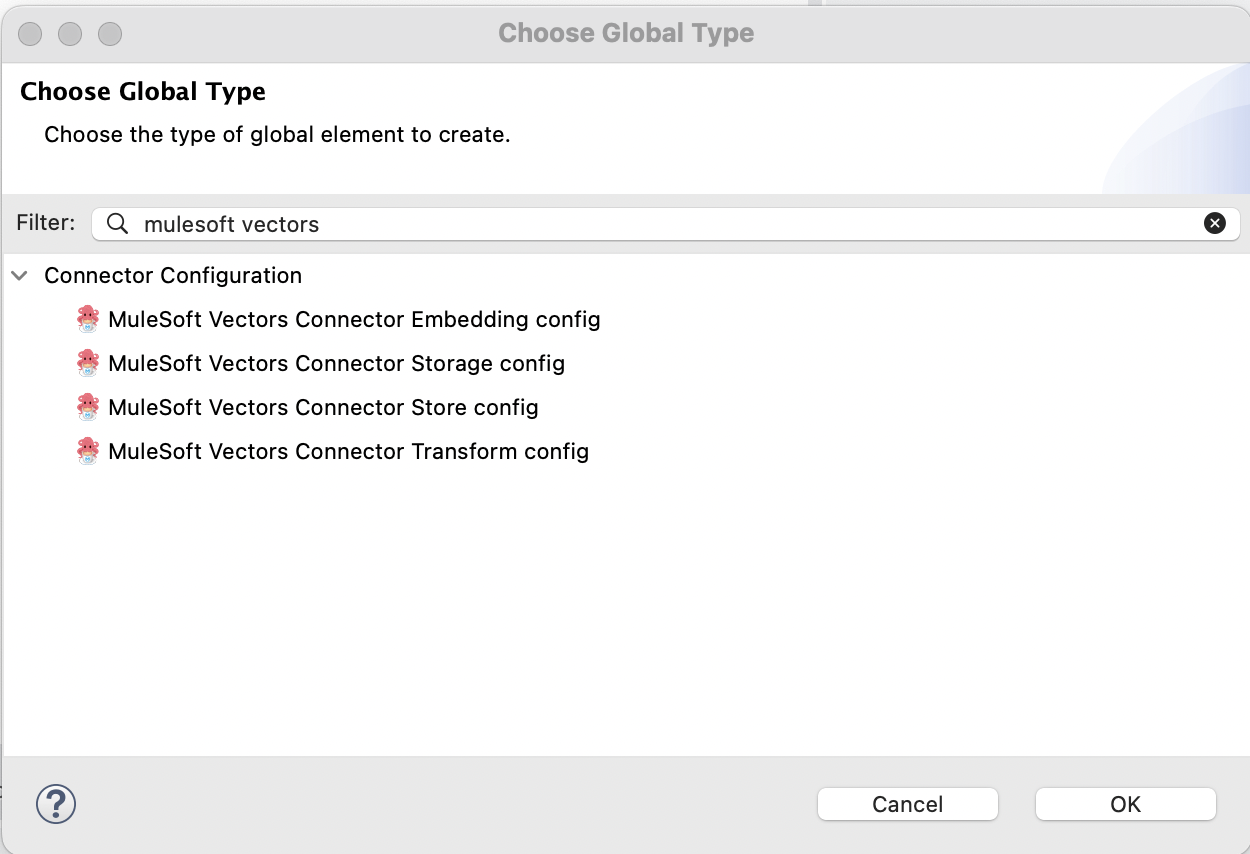The width and height of the screenshot is (1250, 854).
Task: Click the window zoom button in title bar
Action: 110,34
